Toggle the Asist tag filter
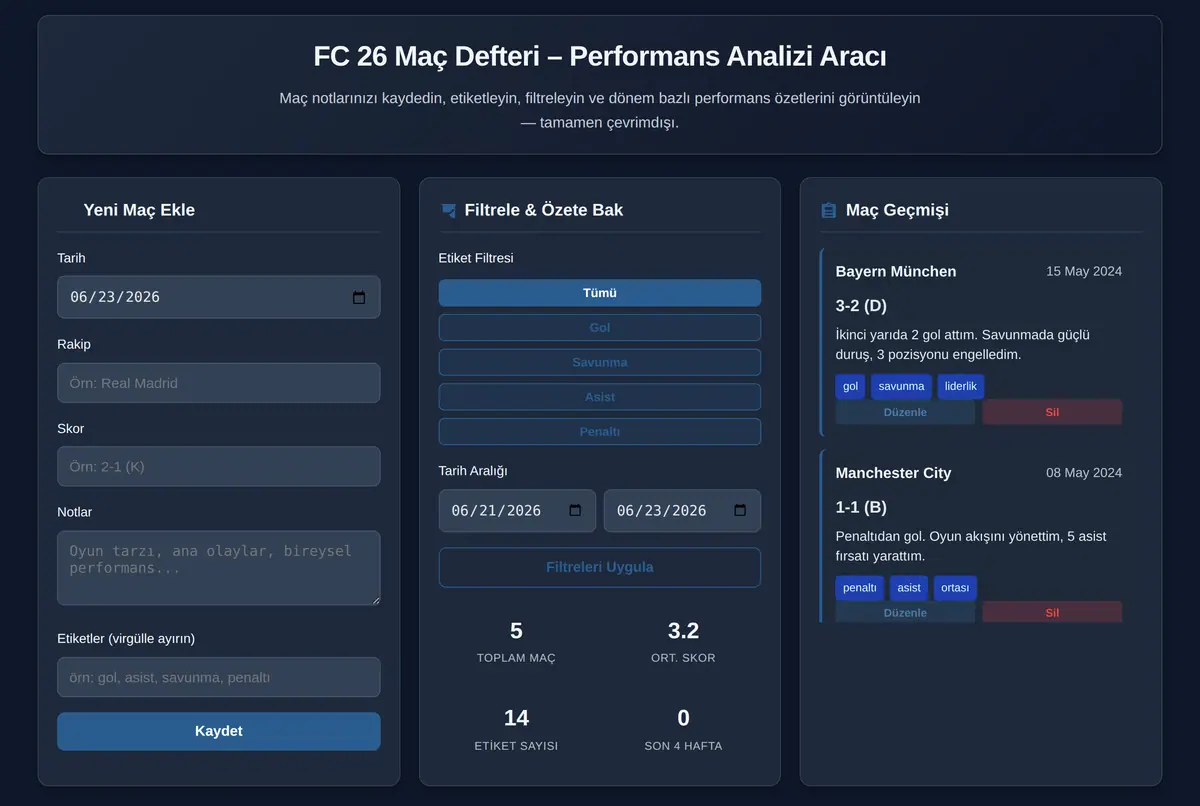1200x806 pixels. click(600, 397)
